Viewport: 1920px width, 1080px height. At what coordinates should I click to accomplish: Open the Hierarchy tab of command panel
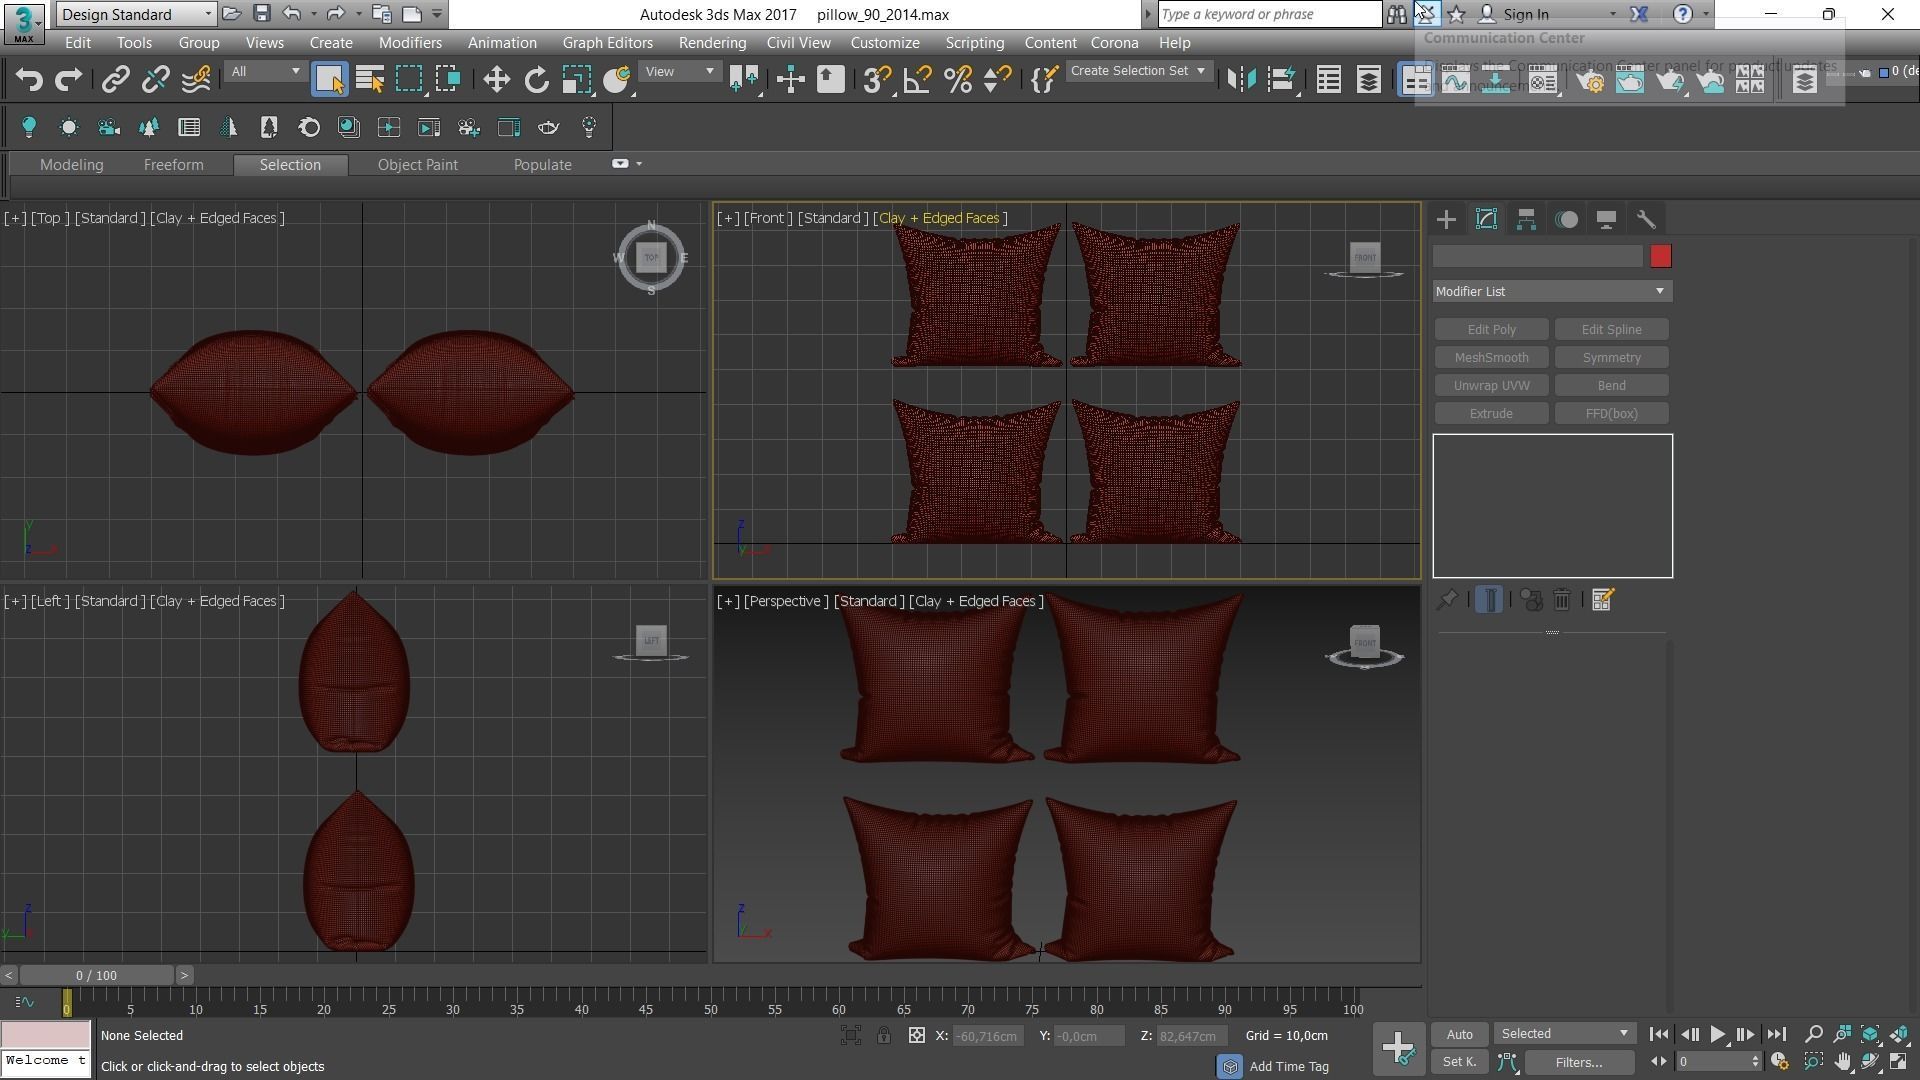tap(1526, 220)
